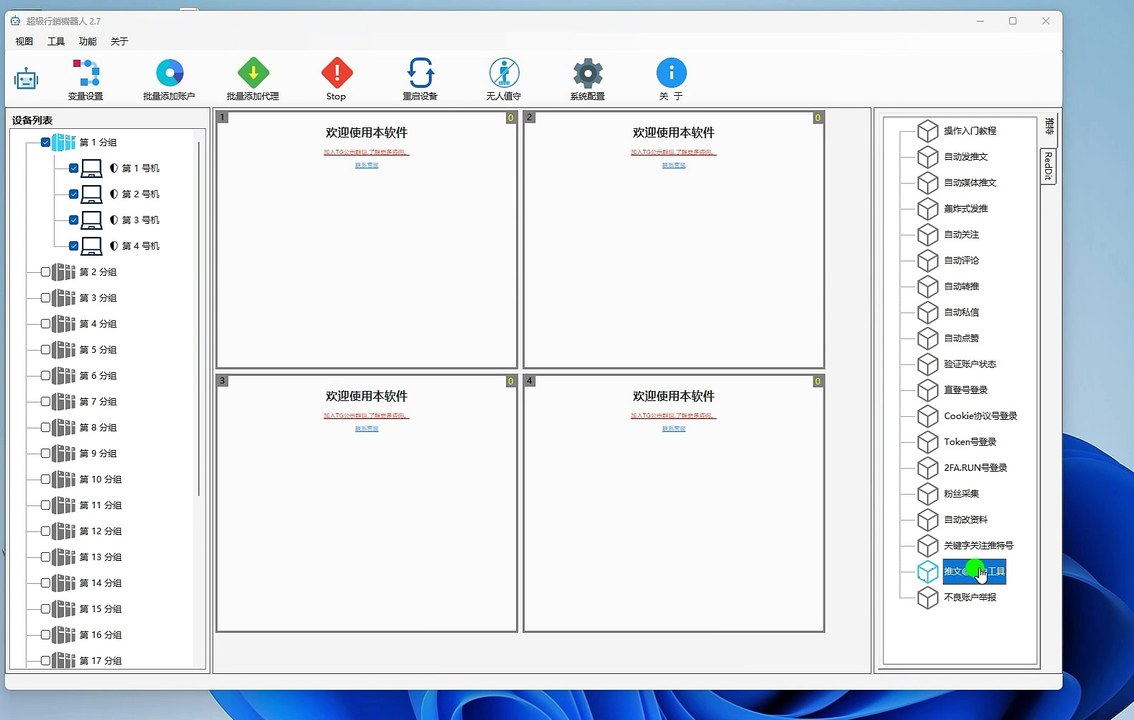Select 2FA.RUN号登录 cube item
This screenshot has width=1134, height=720.
(x=962, y=468)
